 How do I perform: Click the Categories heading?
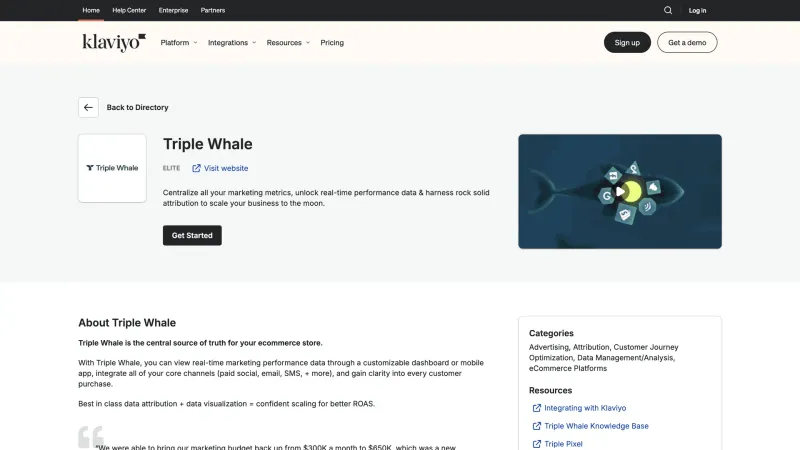tap(551, 333)
